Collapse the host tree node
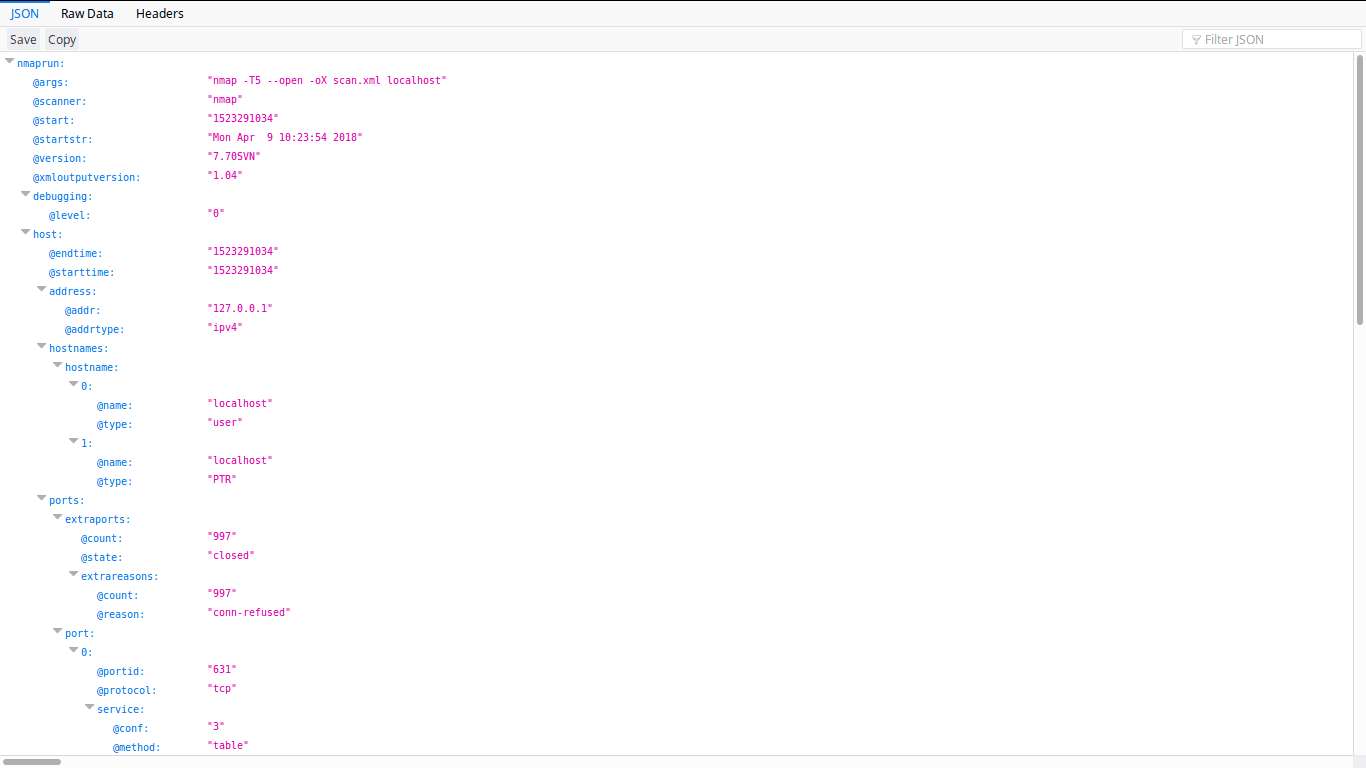The height and width of the screenshot is (768, 1366). (x=25, y=231)
